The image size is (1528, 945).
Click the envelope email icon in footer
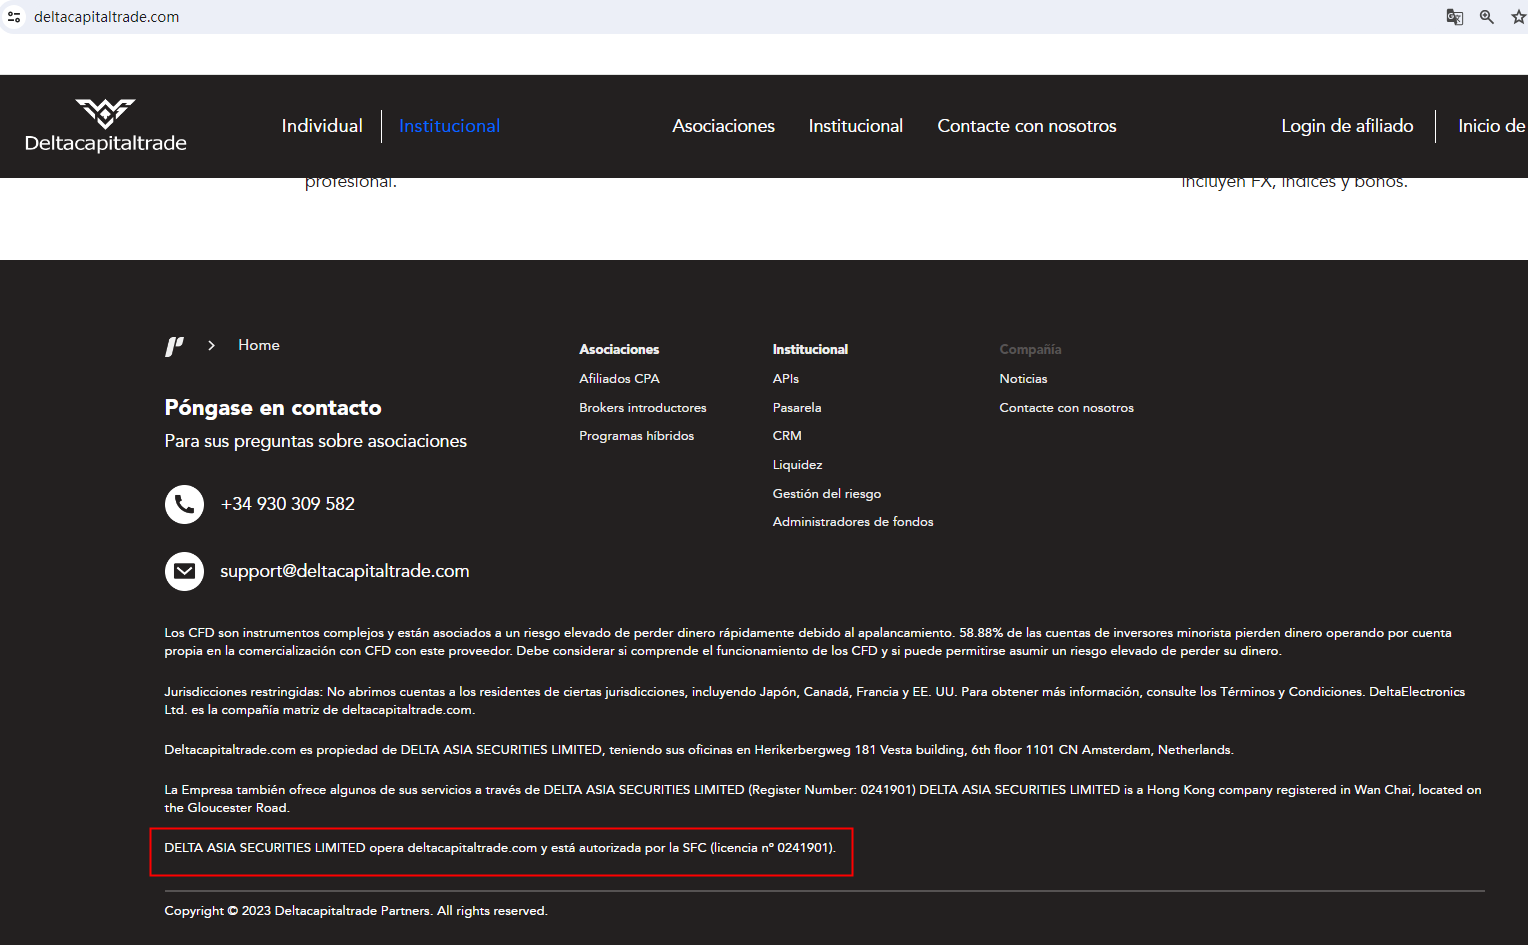pos(184,571)
